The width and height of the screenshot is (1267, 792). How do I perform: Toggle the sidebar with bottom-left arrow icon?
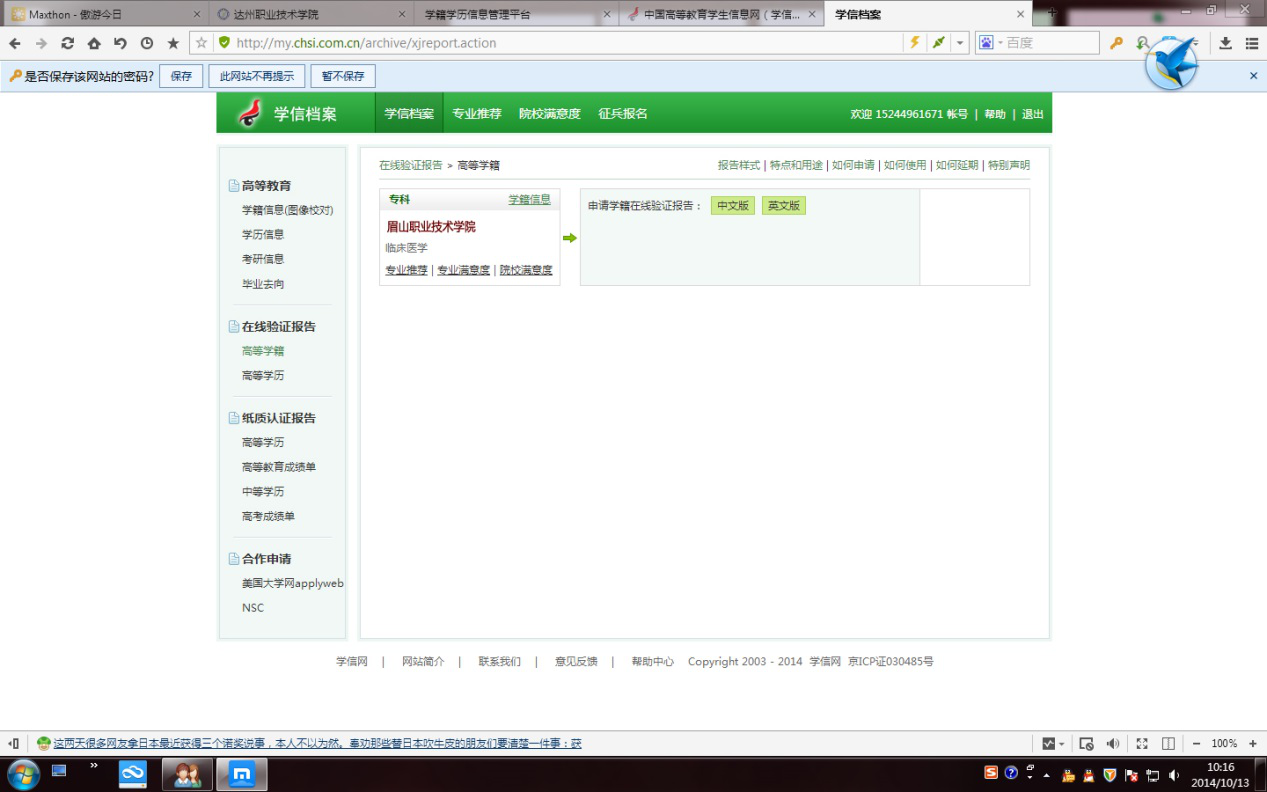(x=14, y=744)
